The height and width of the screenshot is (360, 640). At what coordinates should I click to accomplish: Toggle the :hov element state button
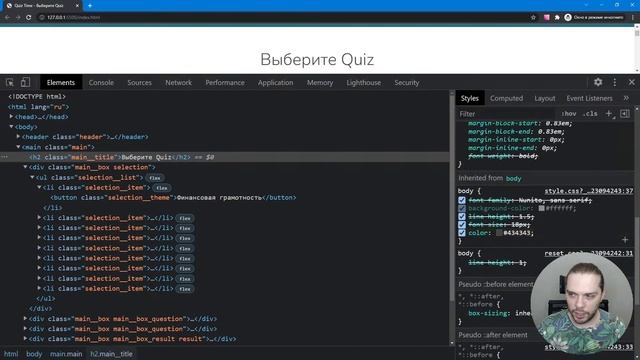569,114
